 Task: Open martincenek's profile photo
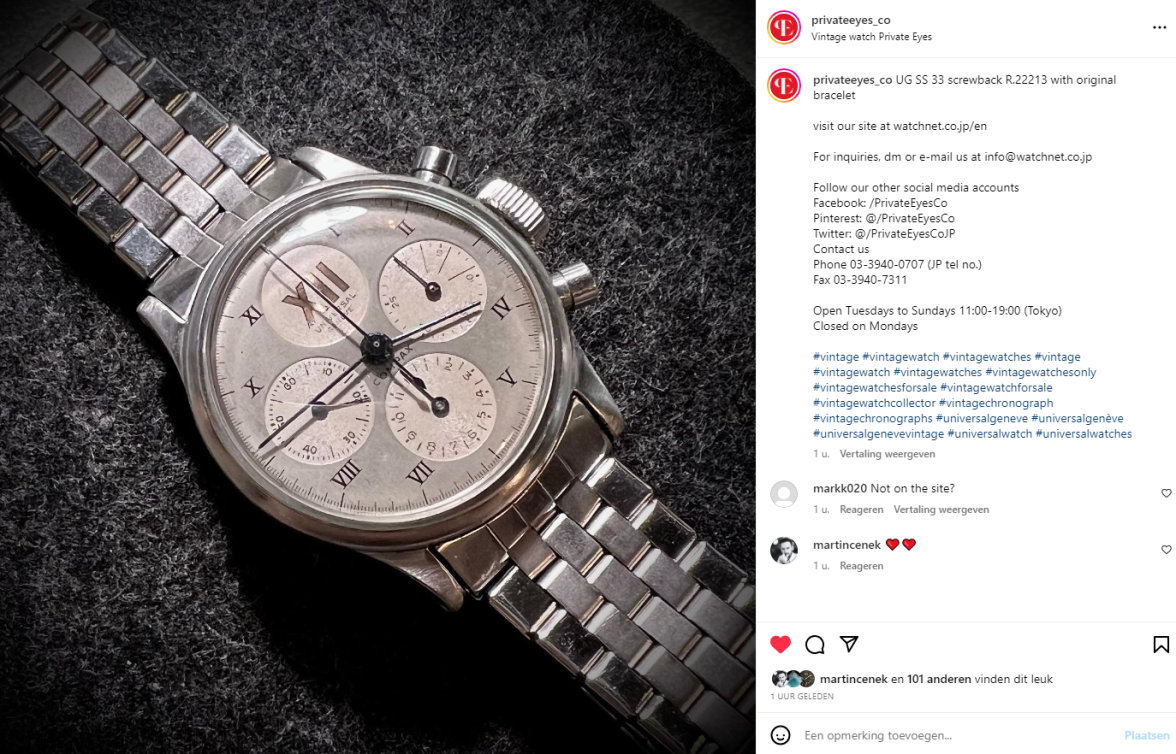784,551
